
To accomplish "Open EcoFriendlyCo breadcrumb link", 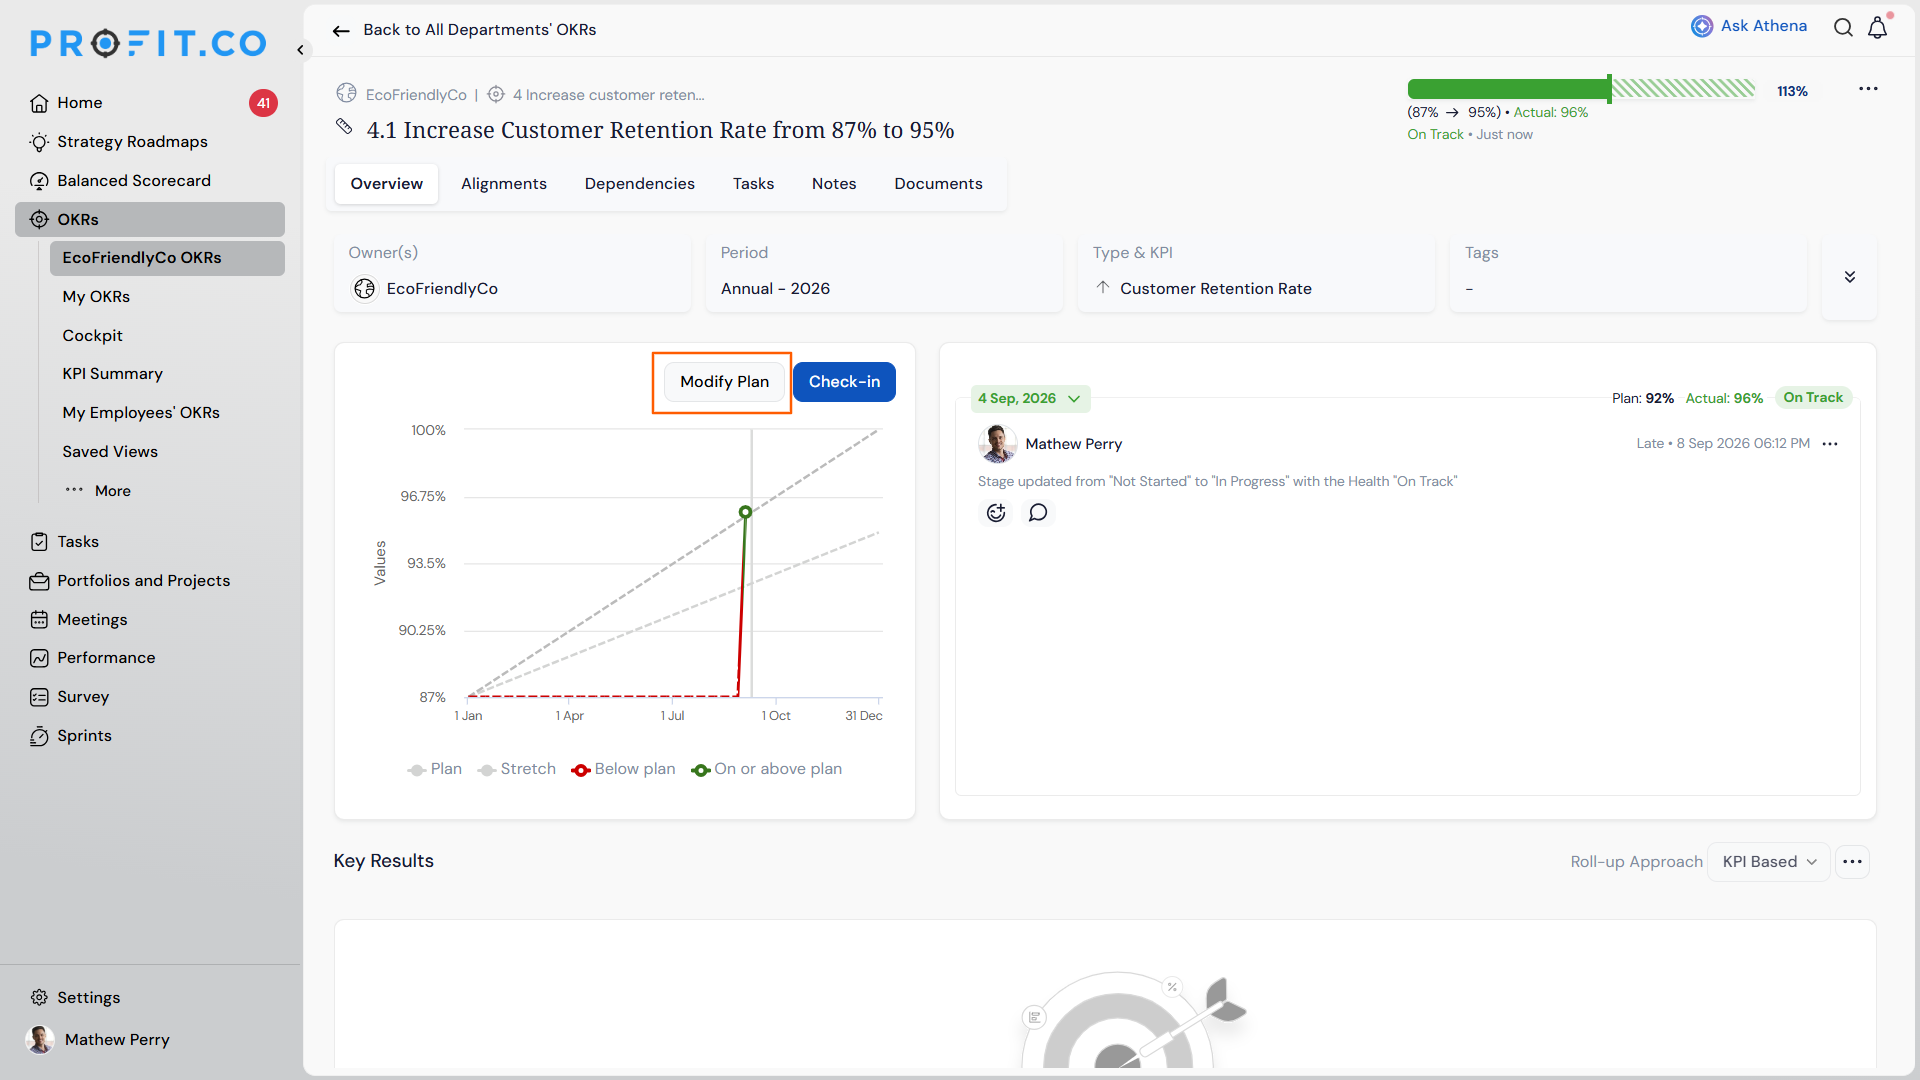I will point(416,95).
